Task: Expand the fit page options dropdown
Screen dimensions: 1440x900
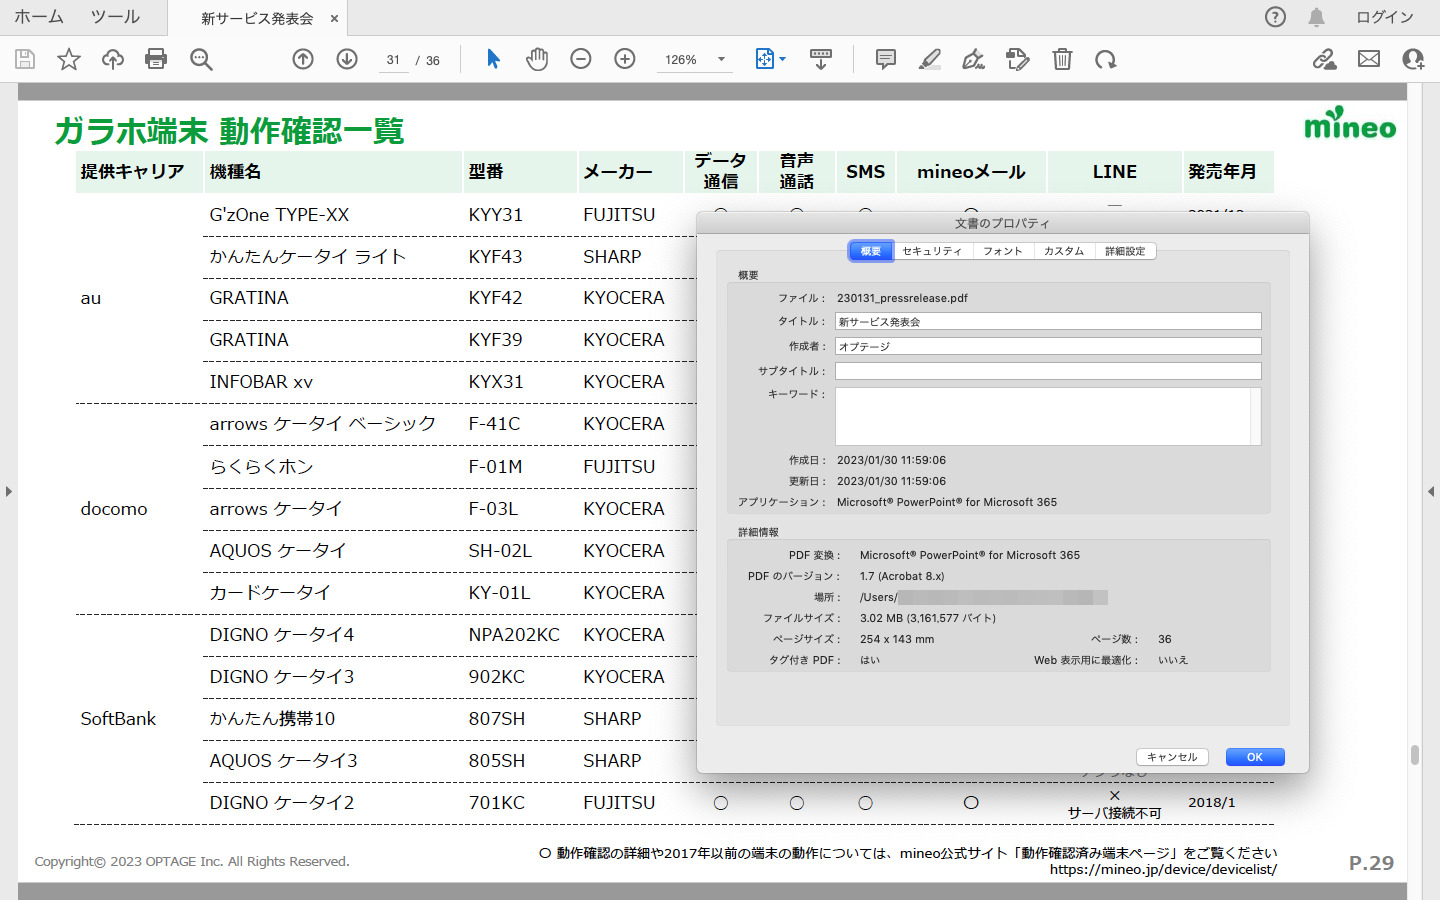Action: tap(782, 59)
